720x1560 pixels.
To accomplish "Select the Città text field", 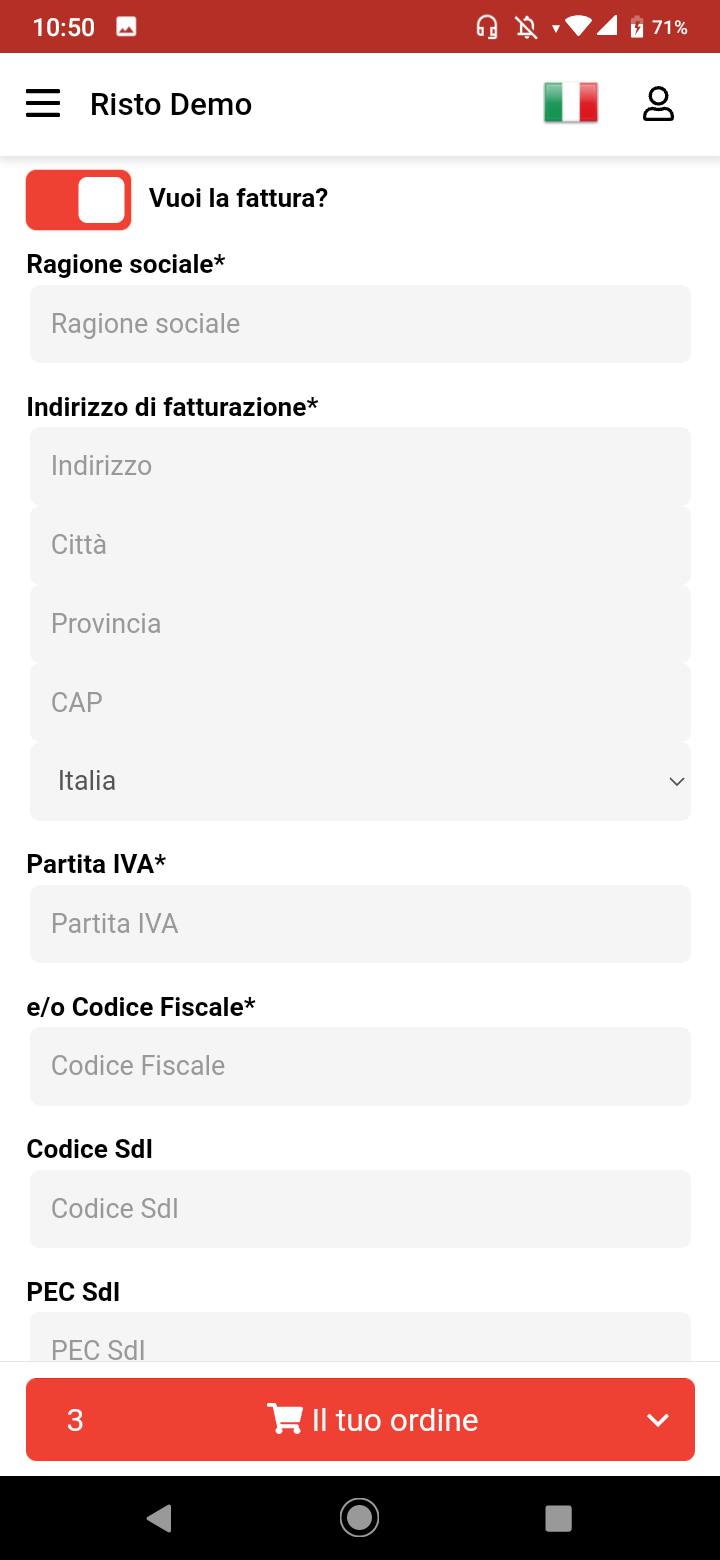I will pyautogui.click(x=360, y=545).
